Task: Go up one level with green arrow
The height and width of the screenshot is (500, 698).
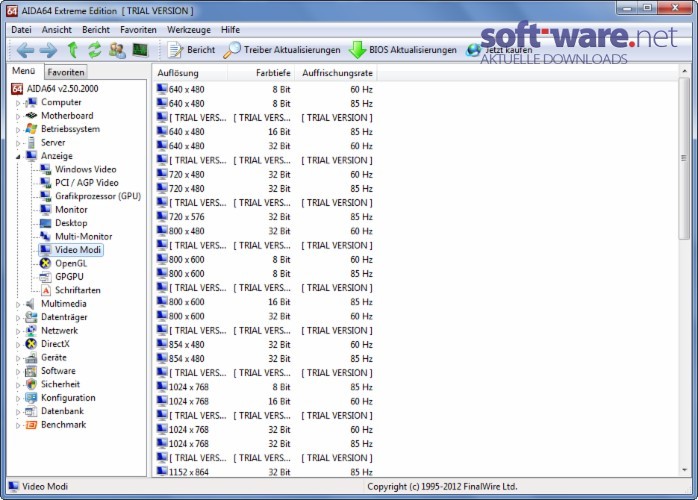Action: [73, 50]
